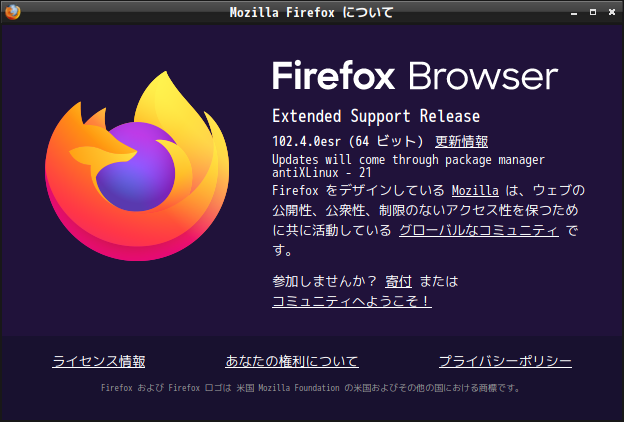Minimize the About Firefox window

(574, 13)
